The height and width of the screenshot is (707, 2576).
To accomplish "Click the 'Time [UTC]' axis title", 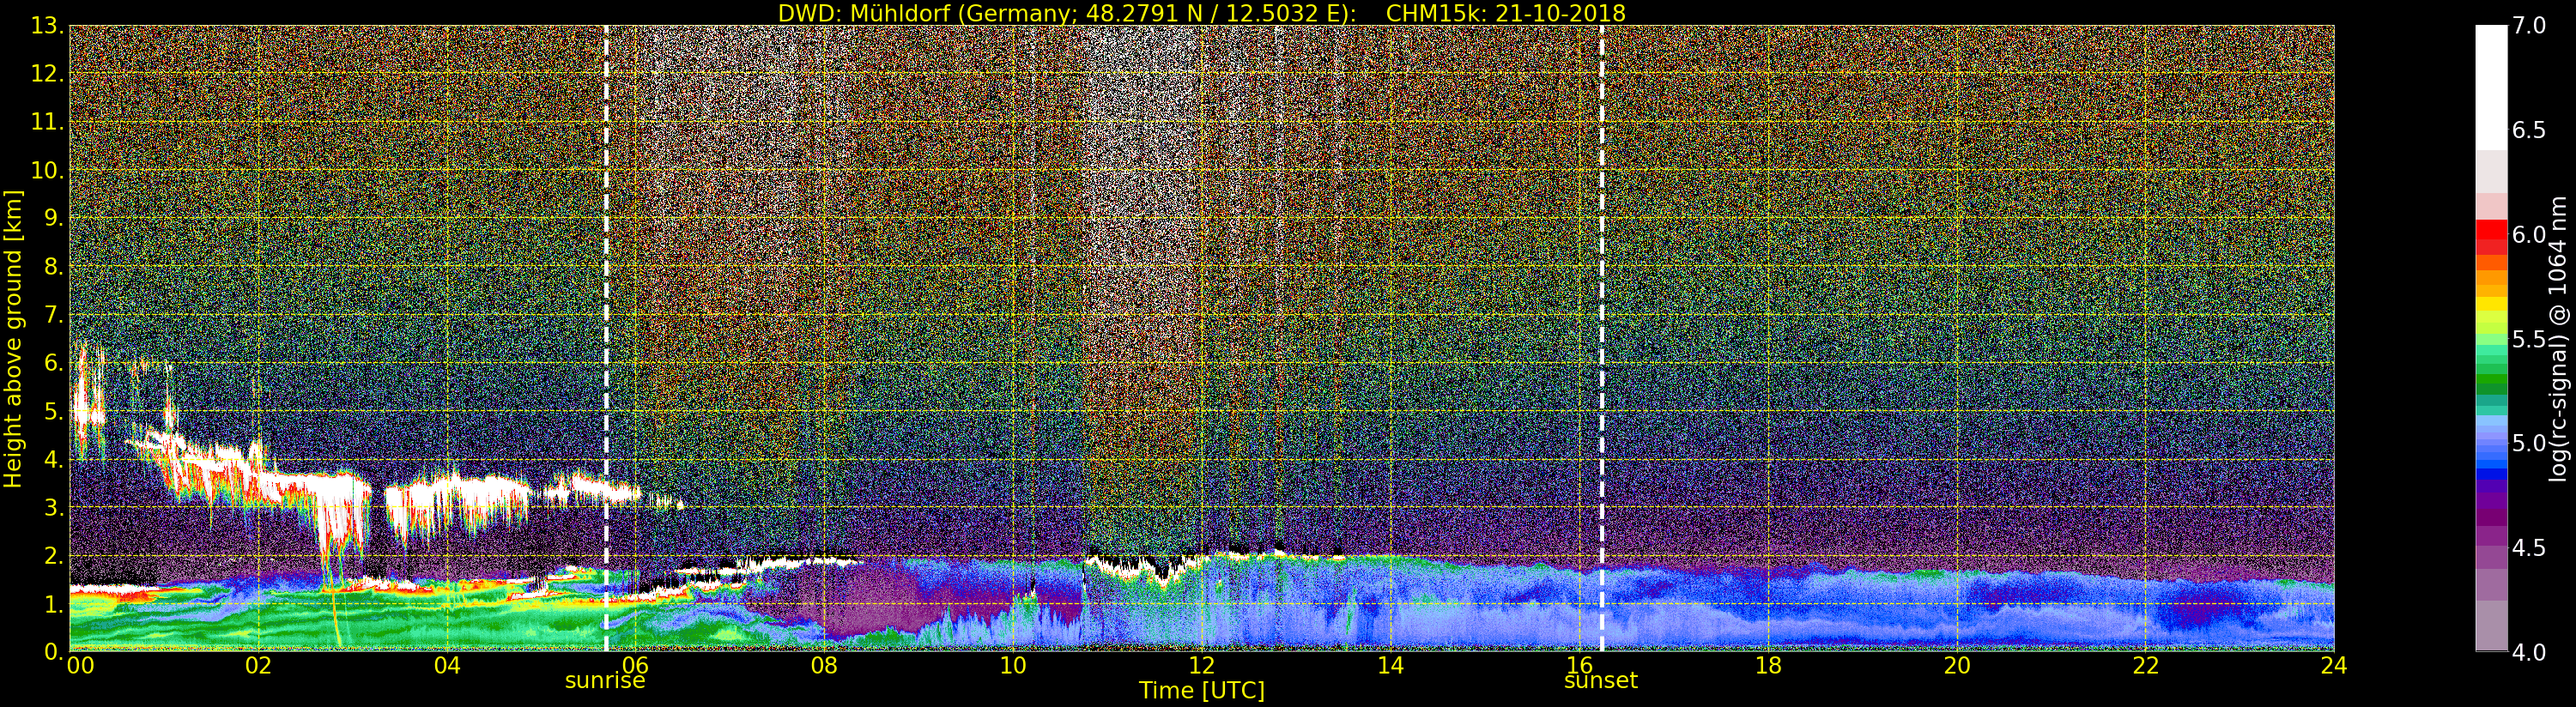I will click(x=1201, y=691).
